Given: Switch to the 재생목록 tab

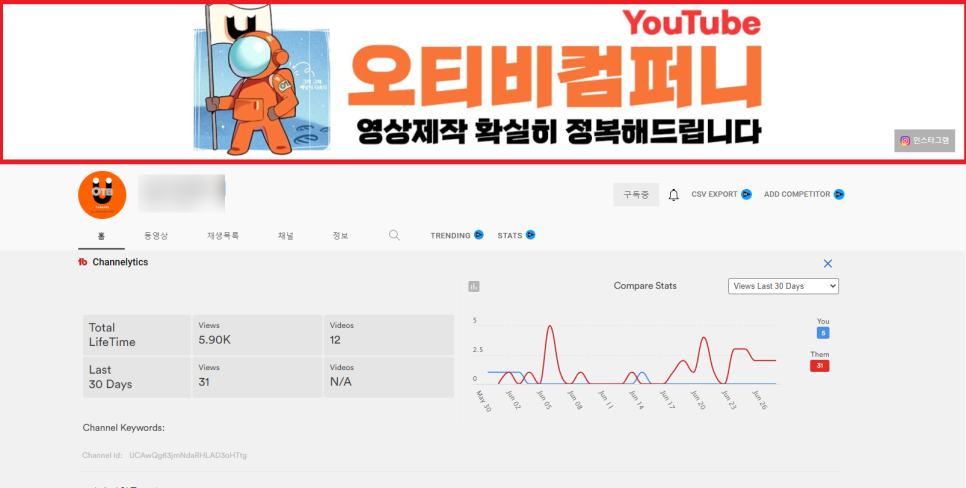Looking at the screenshot, I should 223,235.
